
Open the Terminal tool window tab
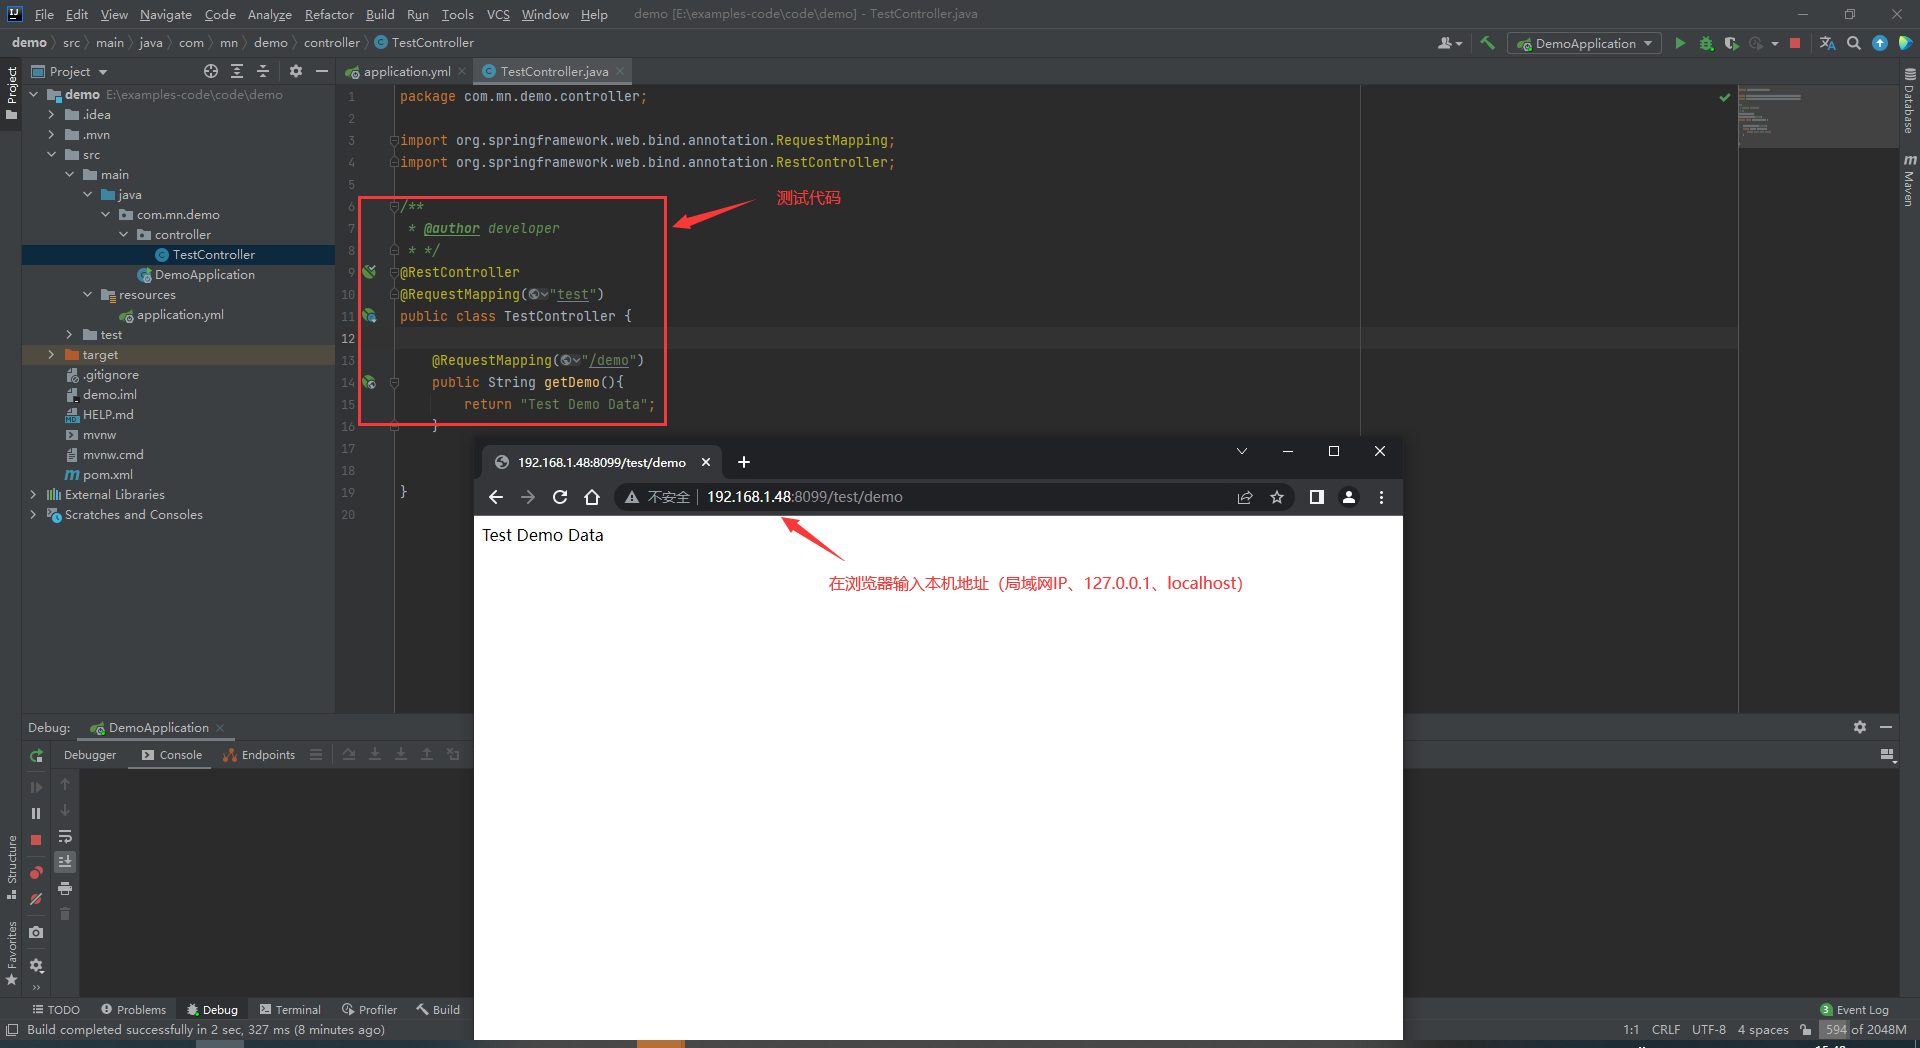click(290, 1010)
